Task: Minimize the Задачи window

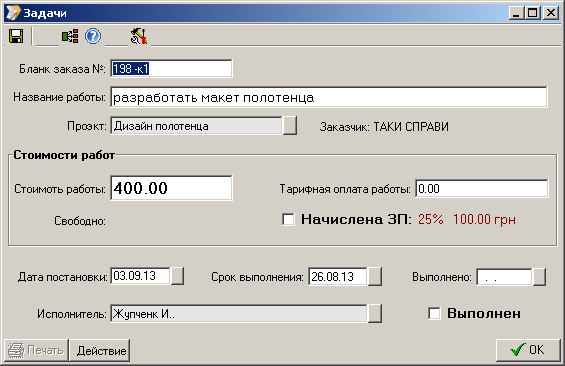Action: coord(516,13)
